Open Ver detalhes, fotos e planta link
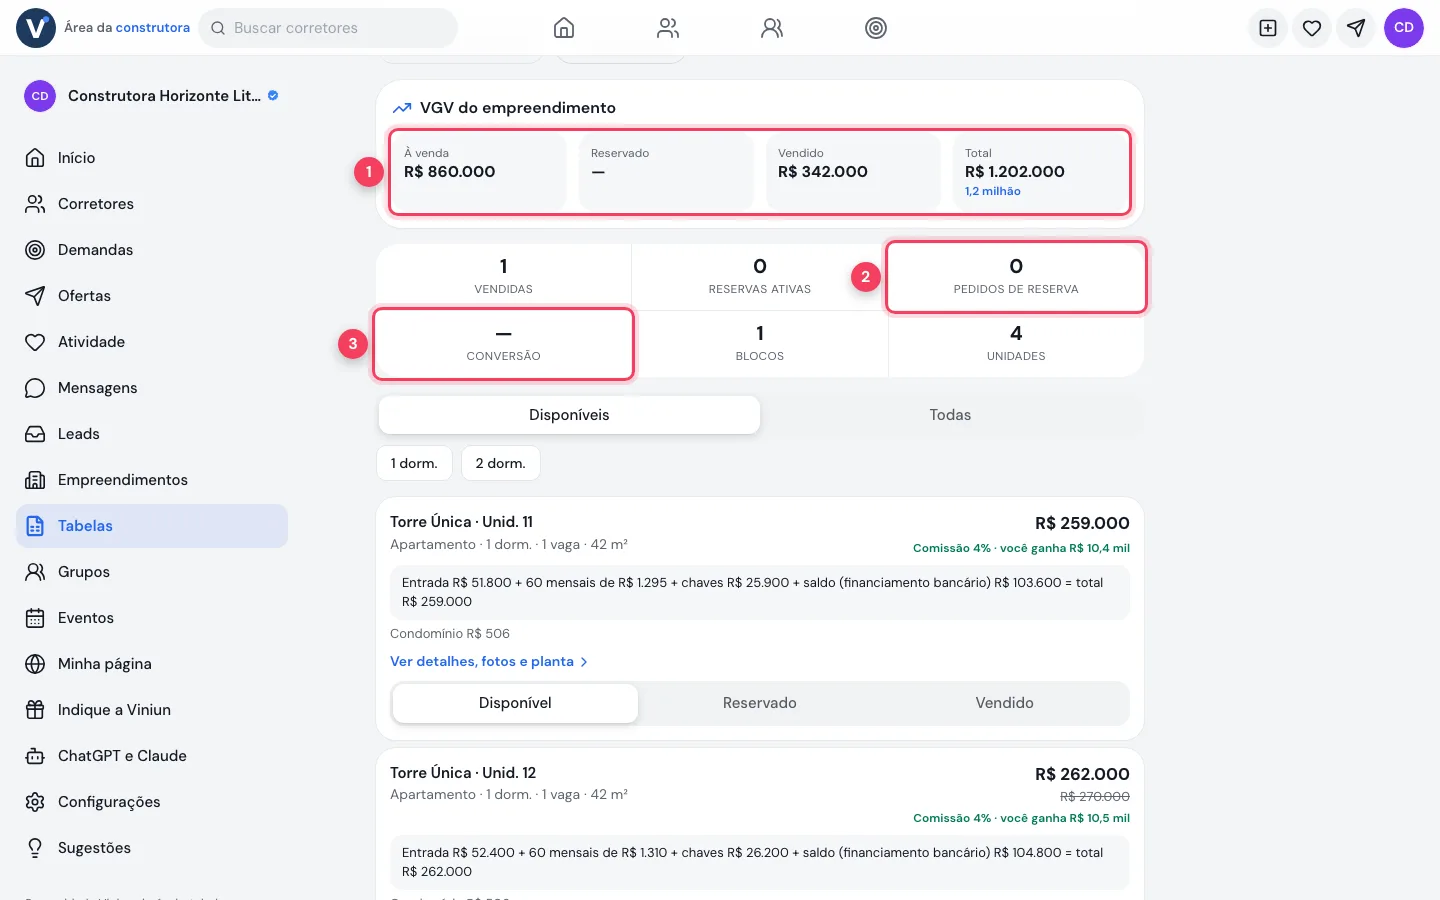Image resolution: width=1440 pixels, height=900 pixels. 489,661
